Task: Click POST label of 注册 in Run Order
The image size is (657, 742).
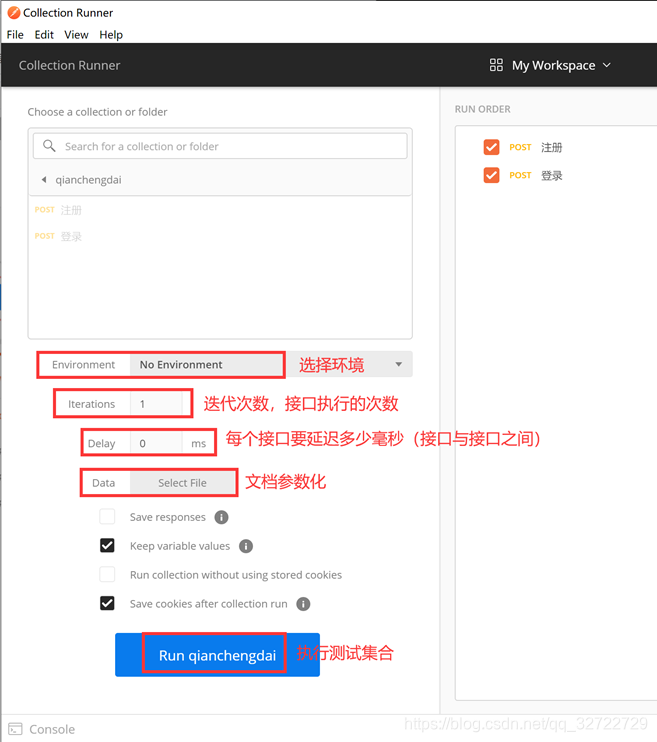Action: 520,147
